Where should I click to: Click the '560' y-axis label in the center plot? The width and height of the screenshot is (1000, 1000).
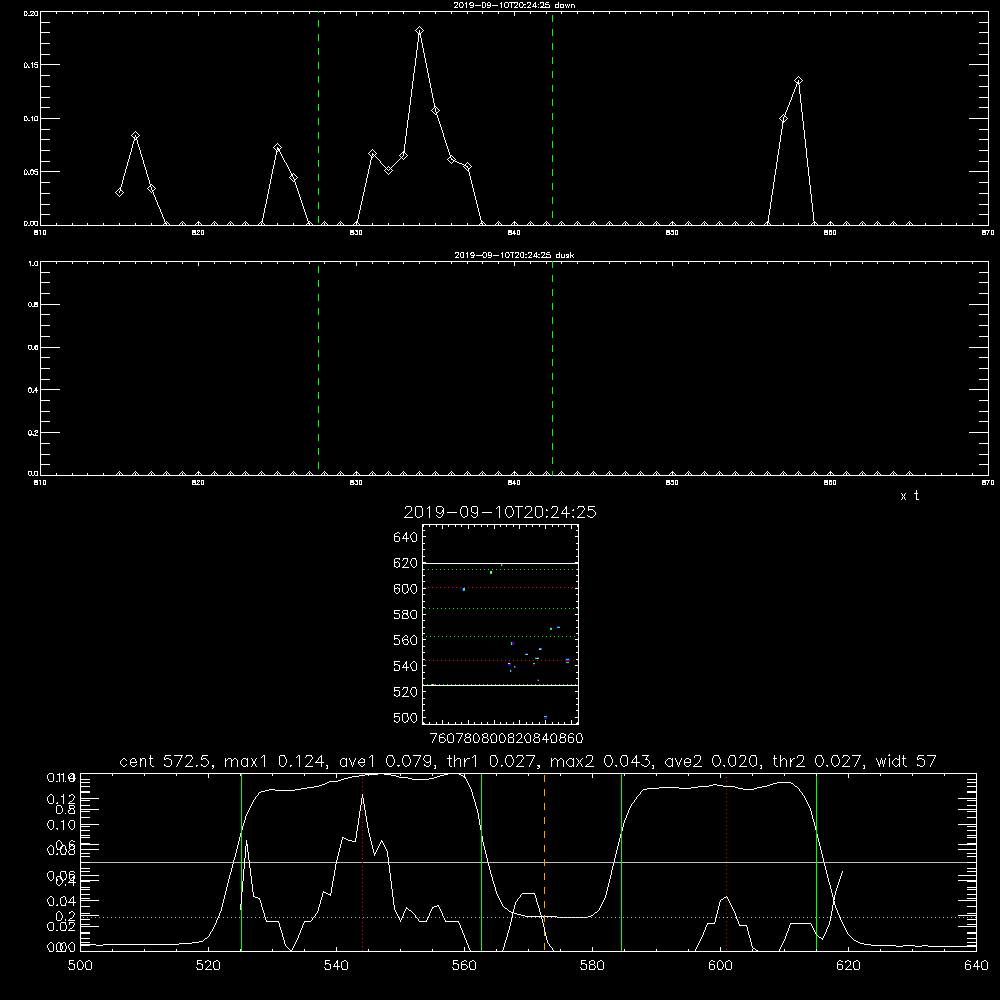pos(406,640)
